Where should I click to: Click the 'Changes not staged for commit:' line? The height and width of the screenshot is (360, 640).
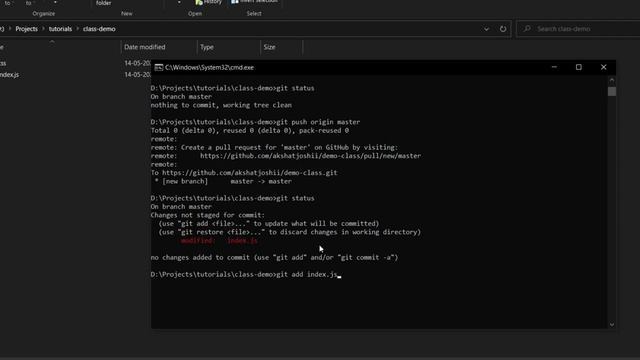[x=207, y=215]
